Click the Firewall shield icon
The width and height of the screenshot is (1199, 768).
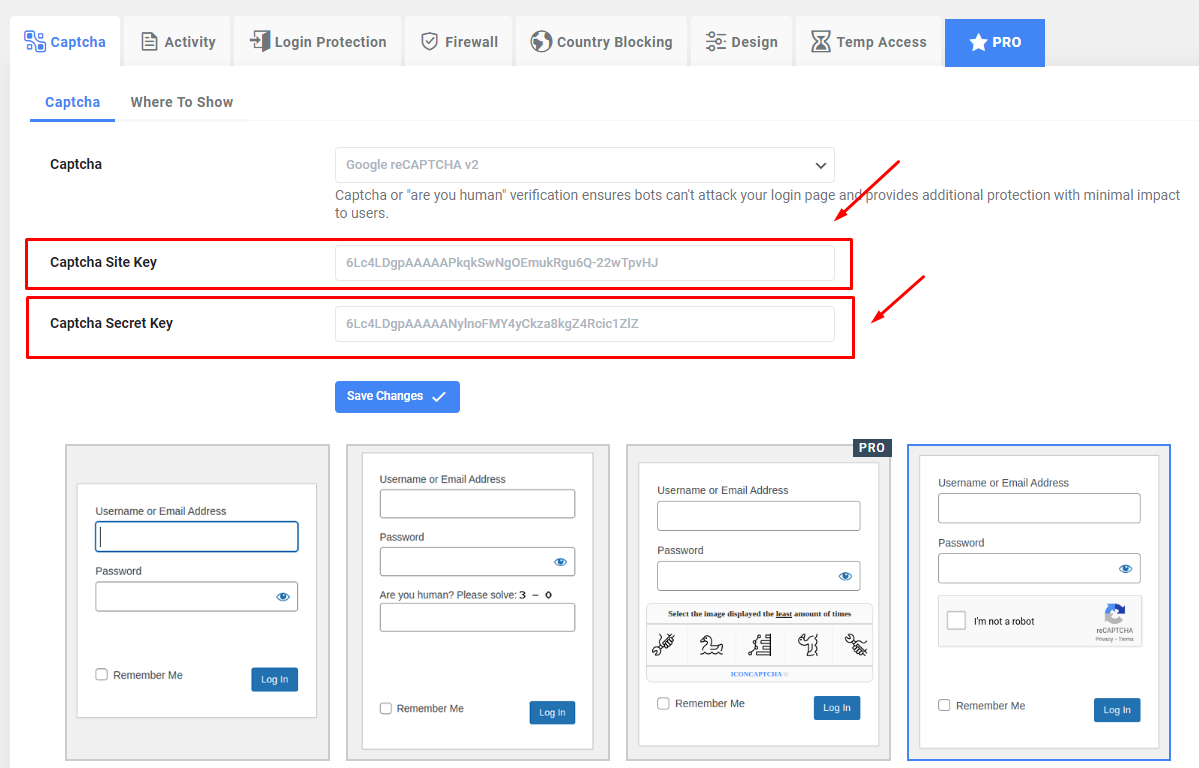(x=430, y=41)
